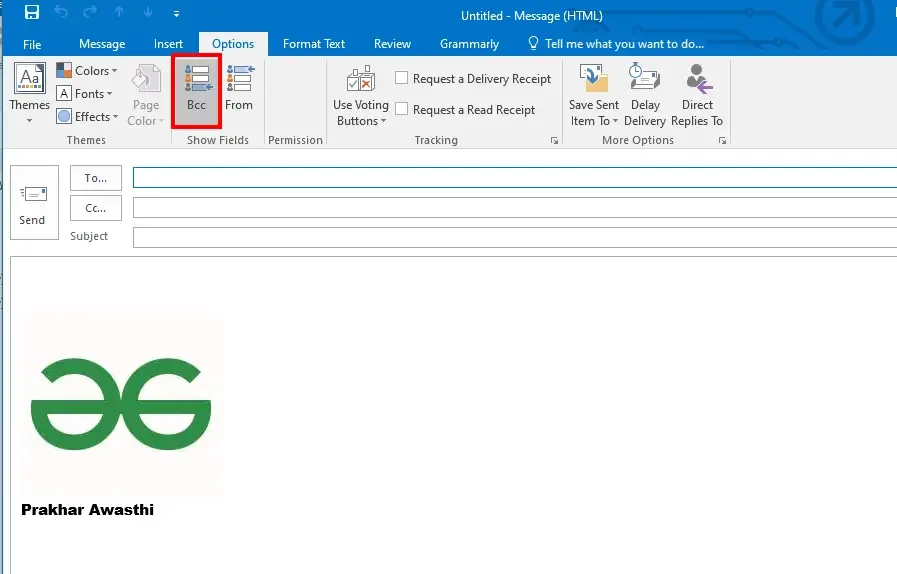
Task: Open the Use Voting Buttons dropdown
Action: [x=360, y=96]
